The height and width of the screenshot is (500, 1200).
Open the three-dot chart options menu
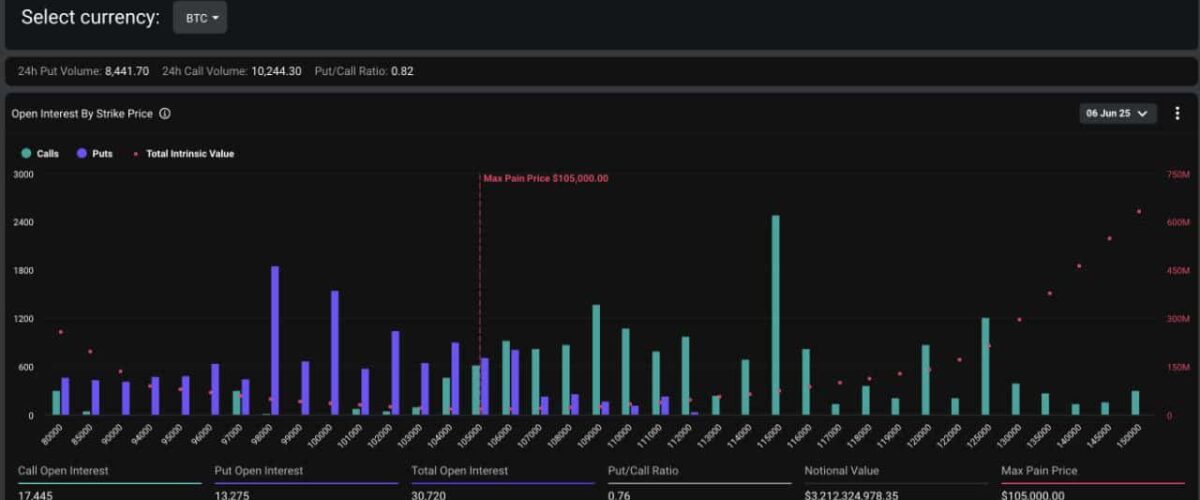(1177, 113)
